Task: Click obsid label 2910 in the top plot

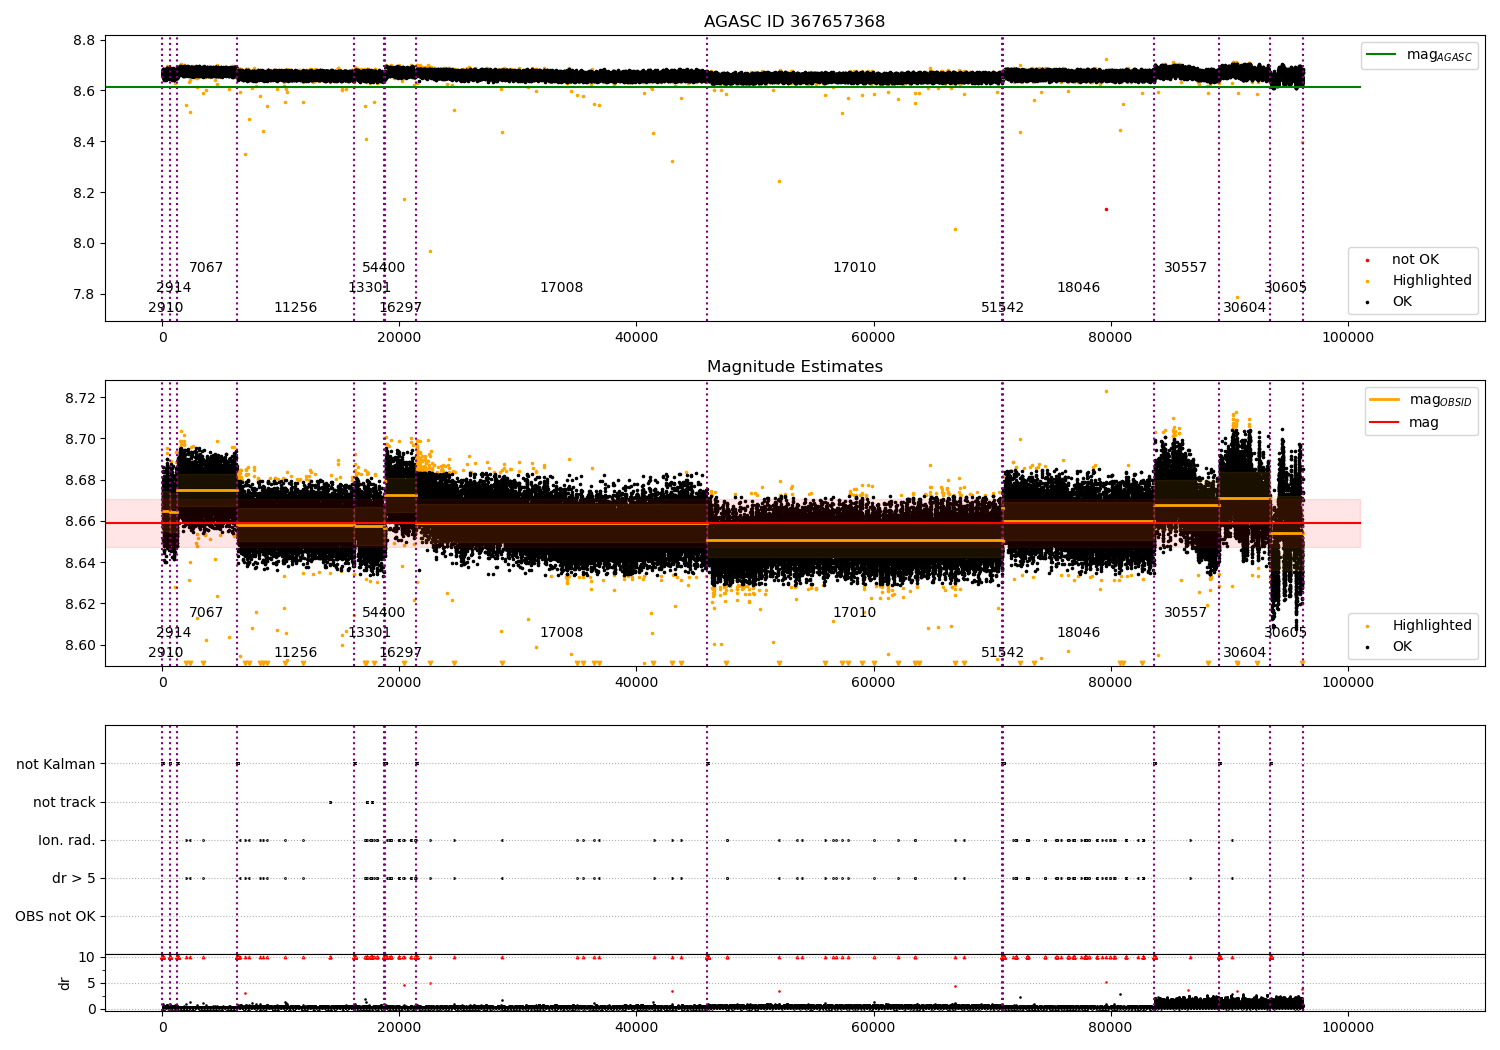Action: click(x=166, y=308)
